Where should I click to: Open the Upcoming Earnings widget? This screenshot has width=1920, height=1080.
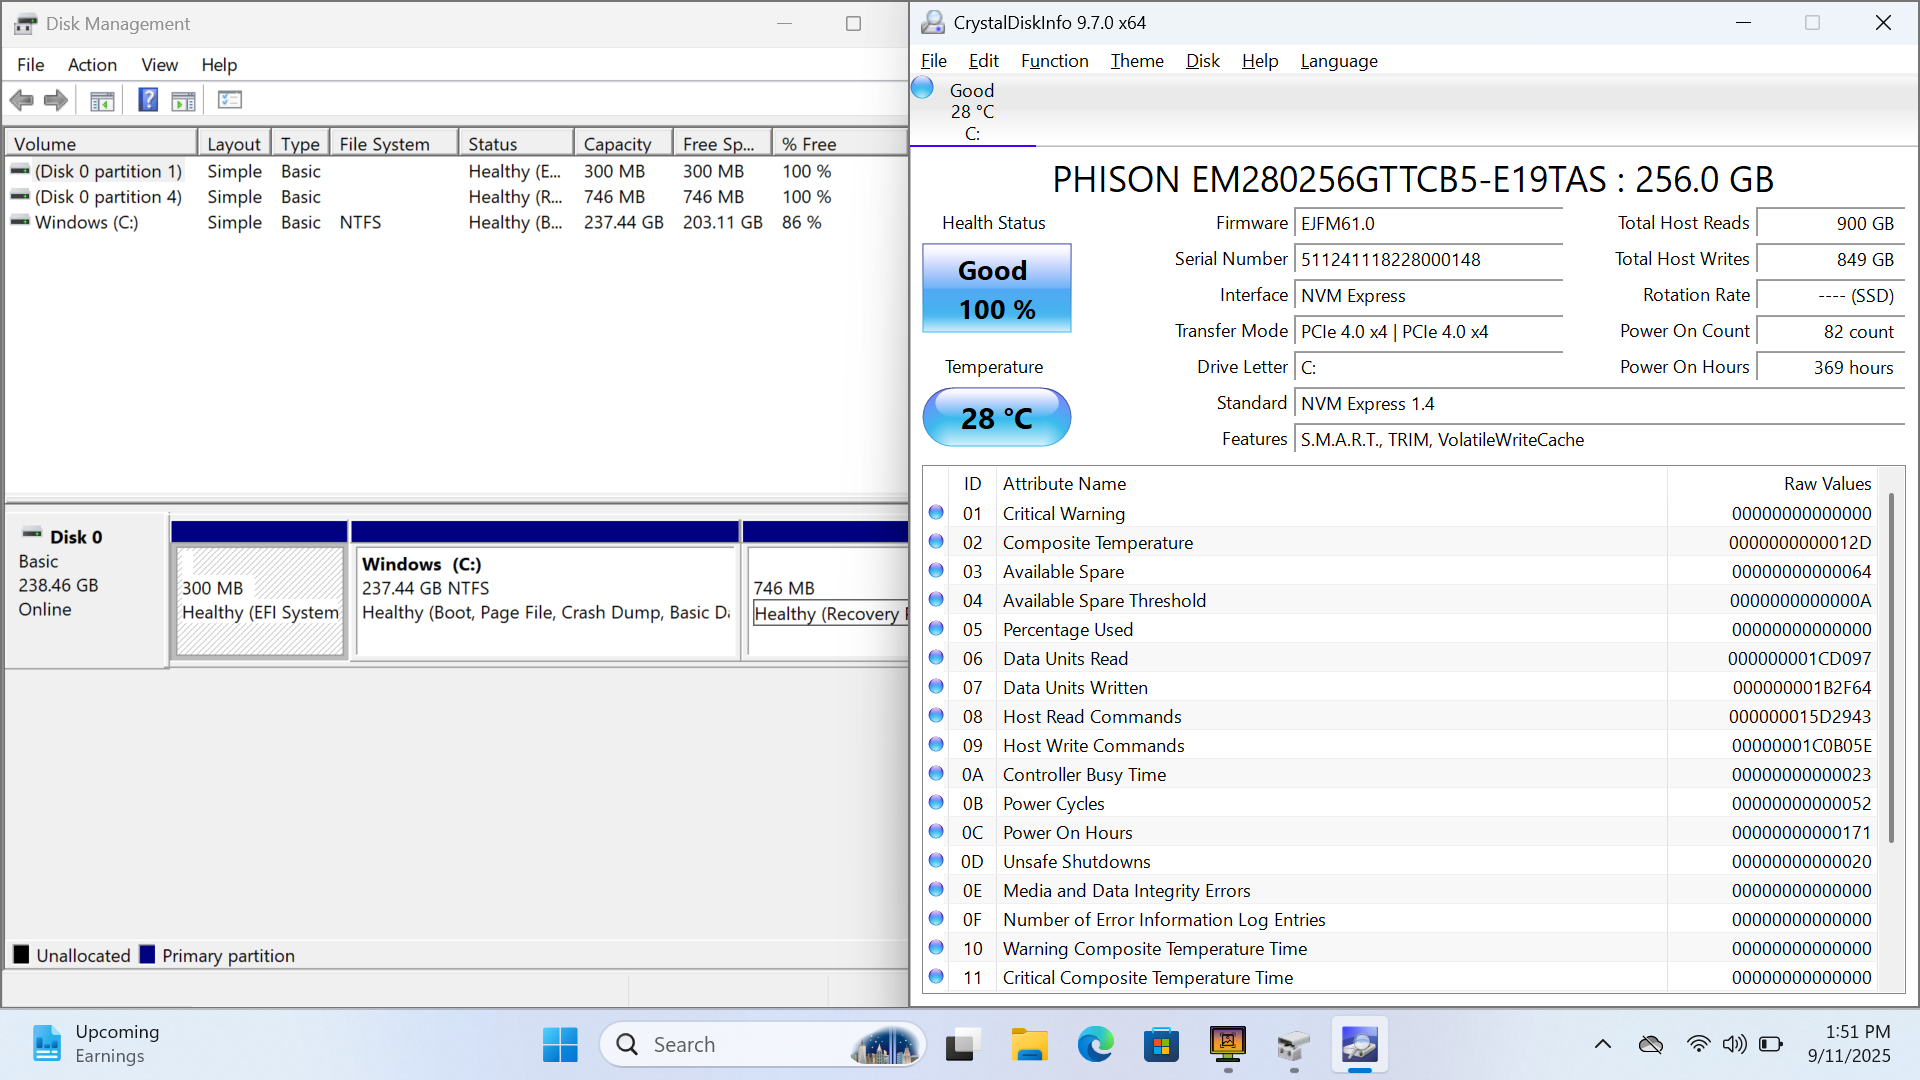coord(97,1044)
